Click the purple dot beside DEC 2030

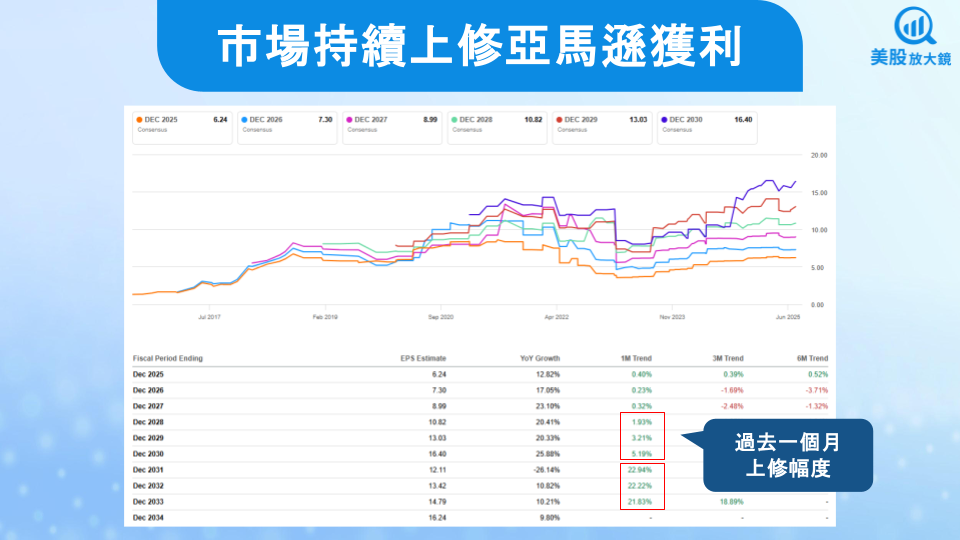664,120
